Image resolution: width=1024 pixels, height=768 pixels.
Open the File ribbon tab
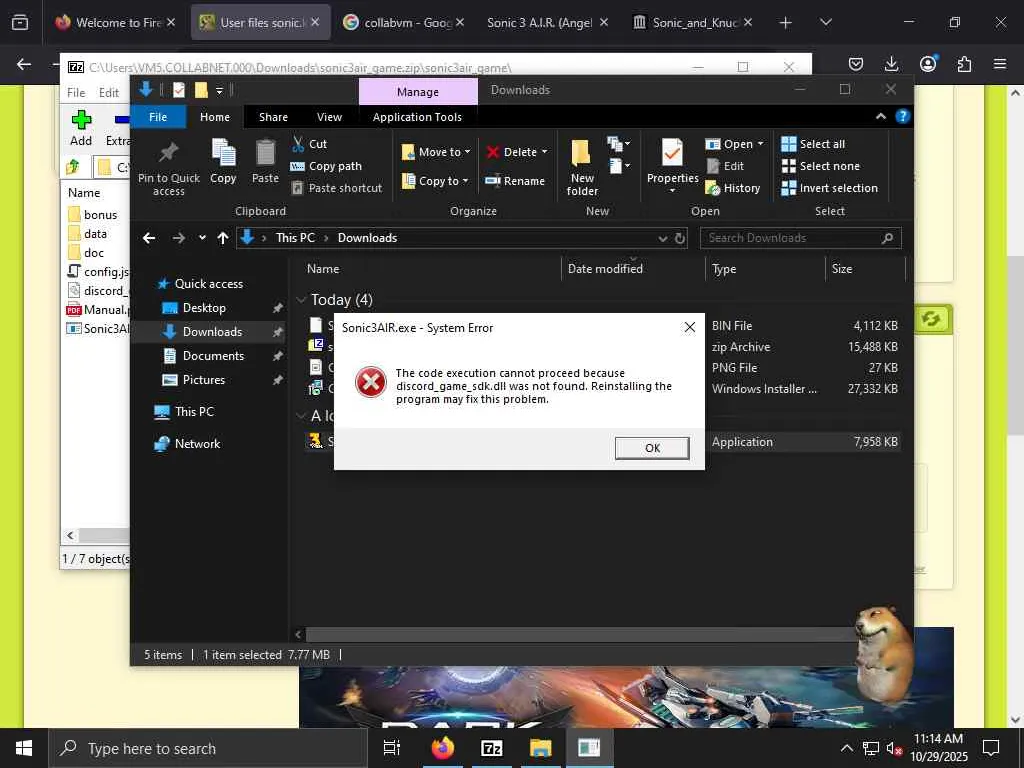(158, 117)
